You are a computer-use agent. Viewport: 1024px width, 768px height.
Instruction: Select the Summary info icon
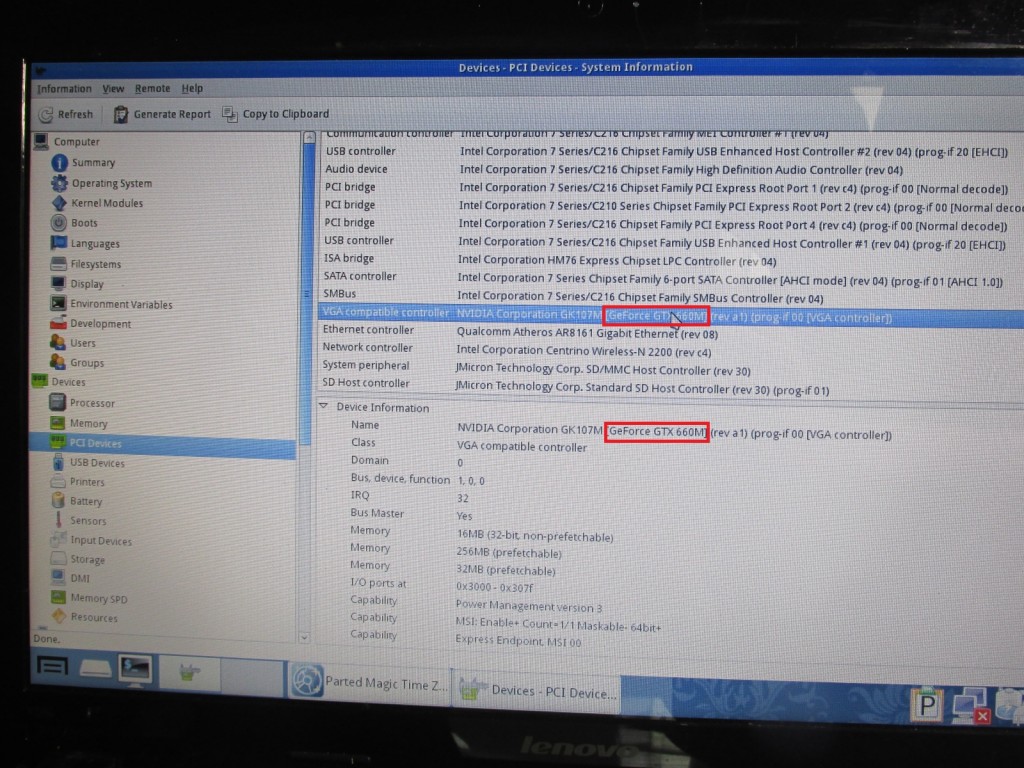pyautogui.click(x=59, y=163)
